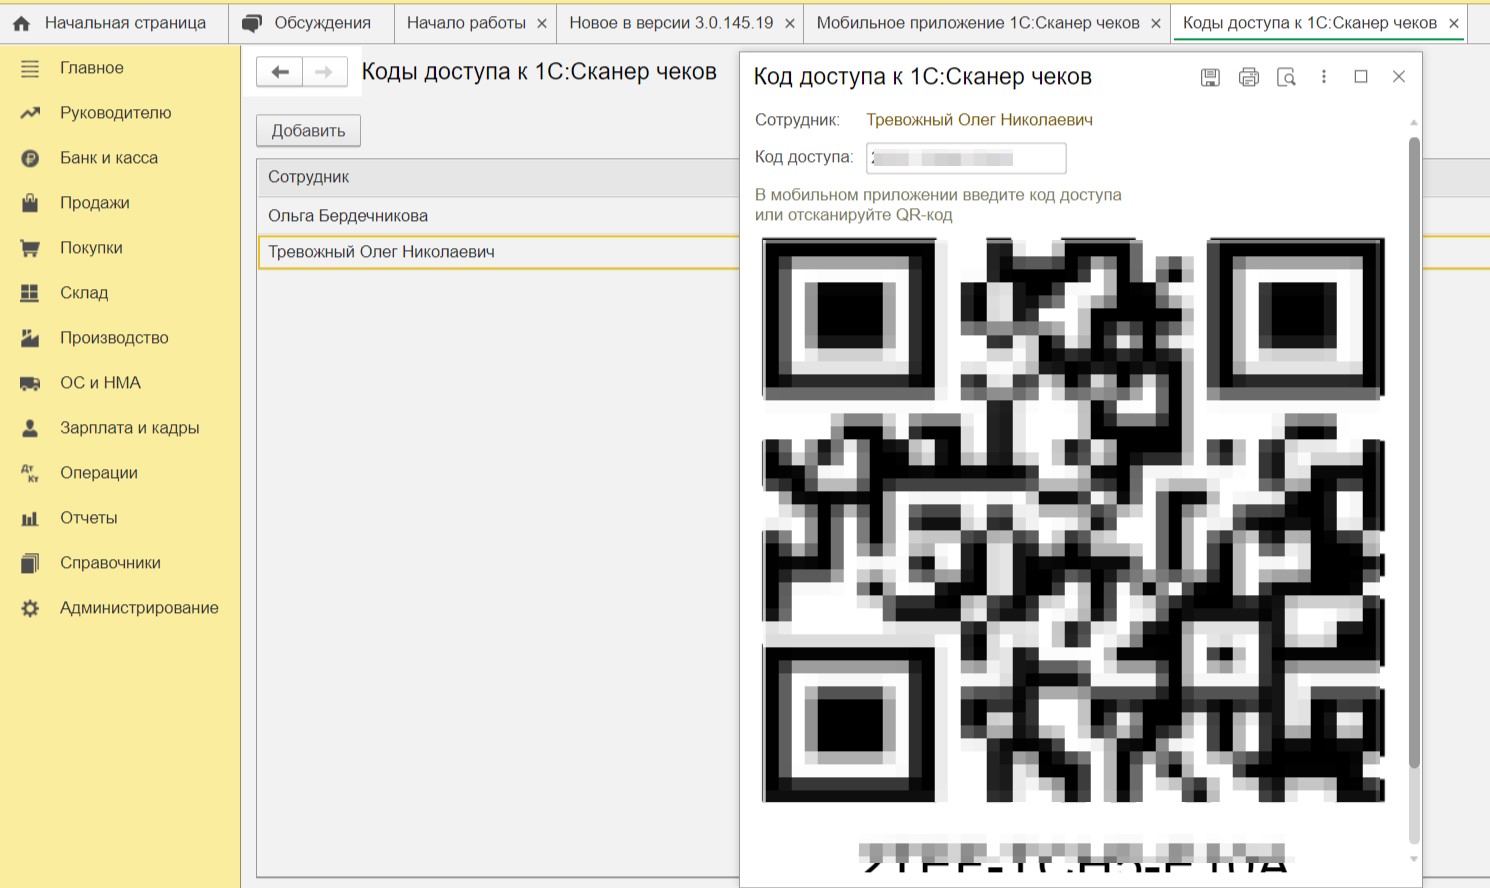Click the Код доступа input field
This screenshot has height=888, width=1490.
(966, 158)
